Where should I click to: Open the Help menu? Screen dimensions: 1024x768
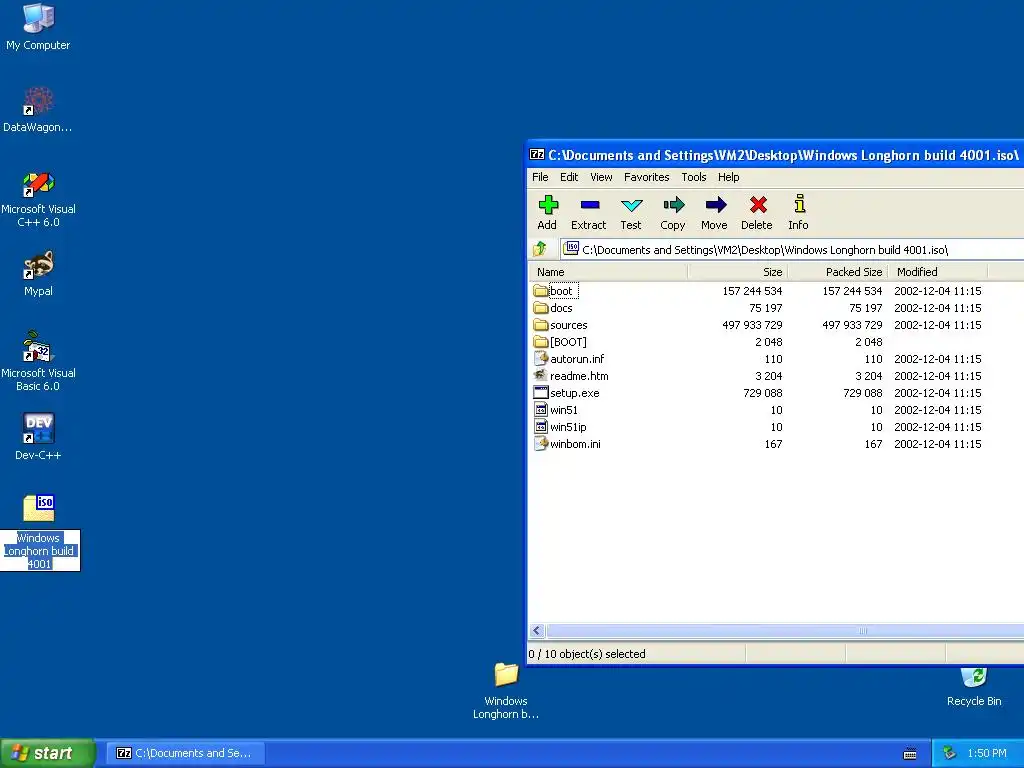click(x=728, y=177)
